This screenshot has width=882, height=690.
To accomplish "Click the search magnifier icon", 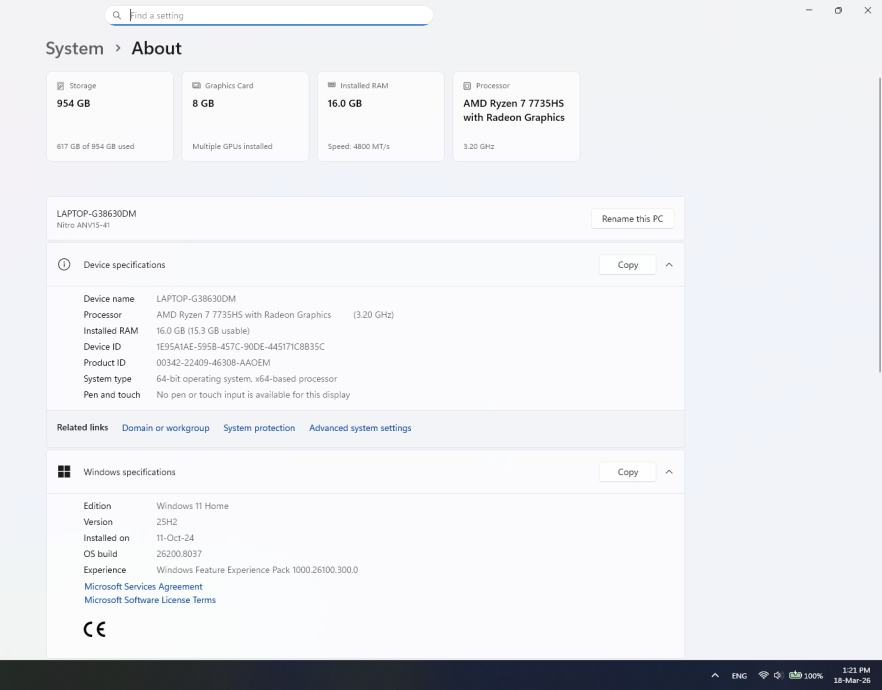I will (x=116, y=15).
